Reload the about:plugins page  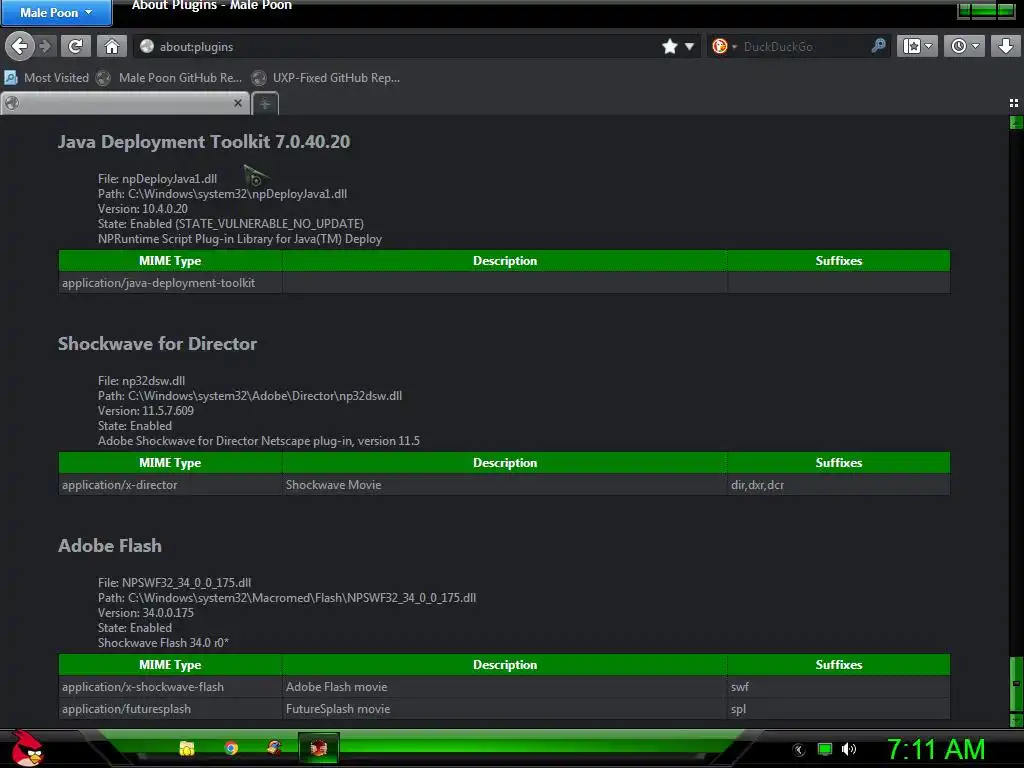tap(76, 46)
